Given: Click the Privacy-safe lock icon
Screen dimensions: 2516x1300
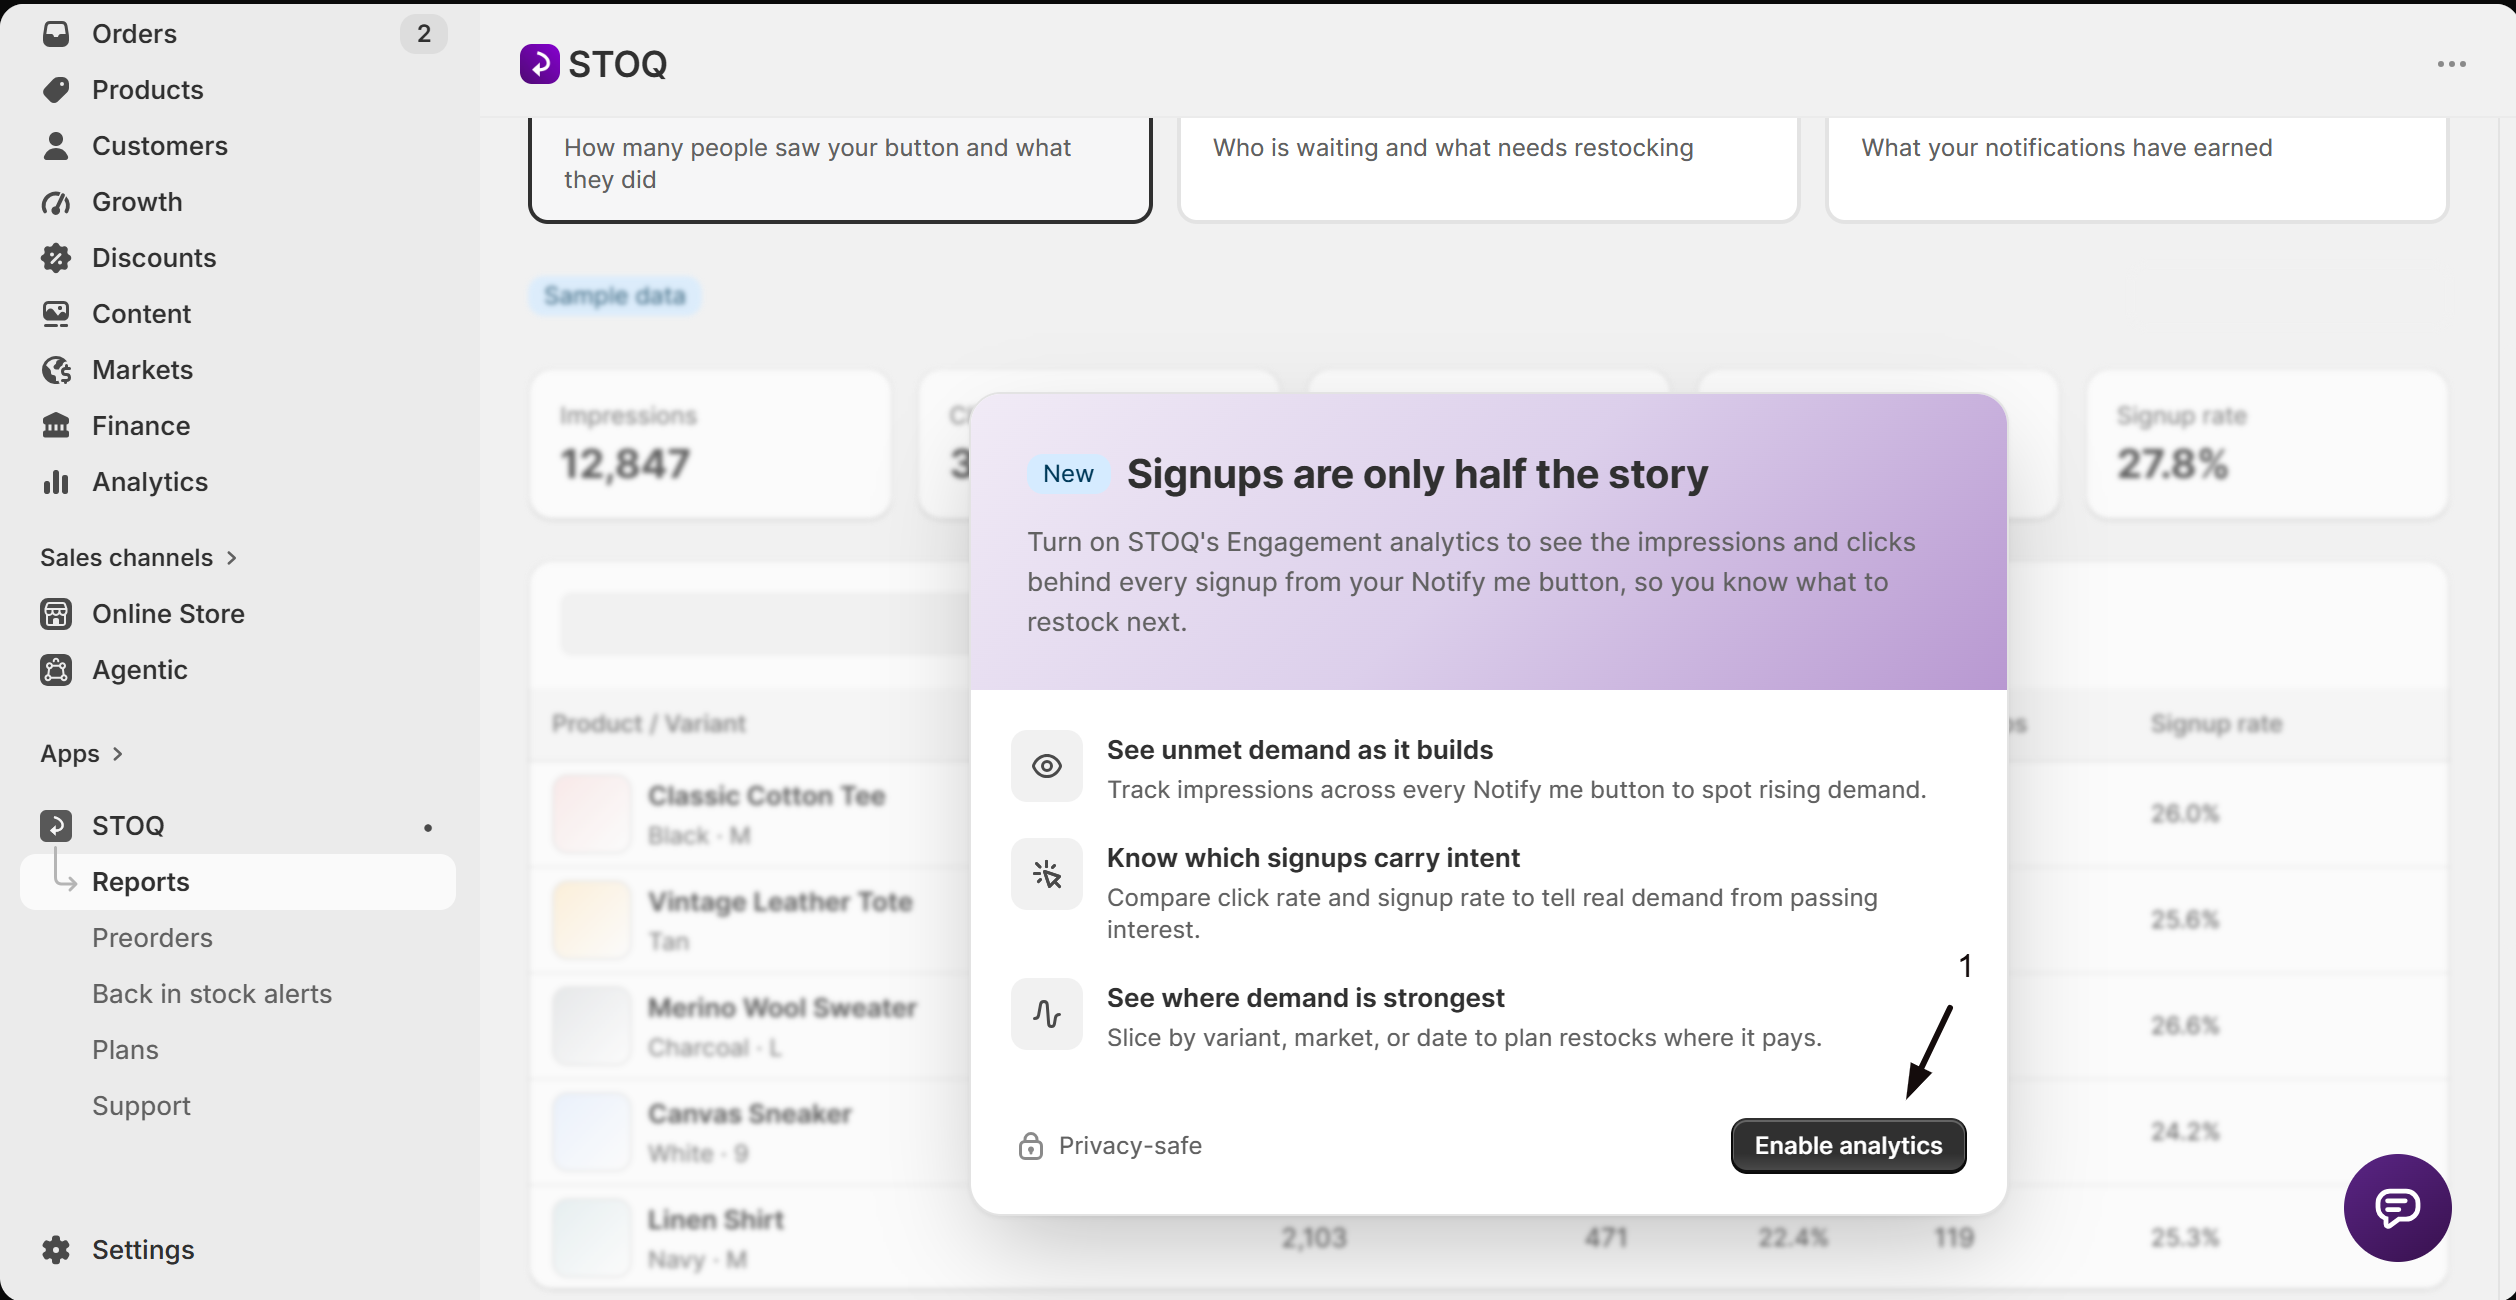Looking at the screenshot, I should pyautogui.click(x=1031, y=1146).
